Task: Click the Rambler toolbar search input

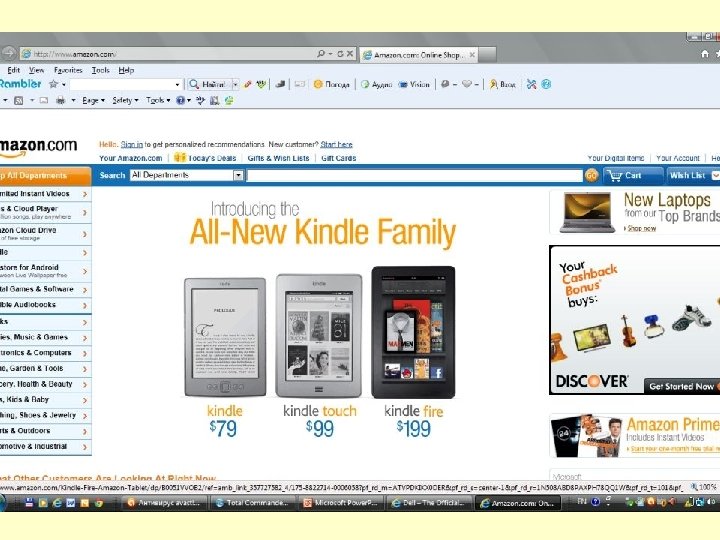Action: [121, 84]
